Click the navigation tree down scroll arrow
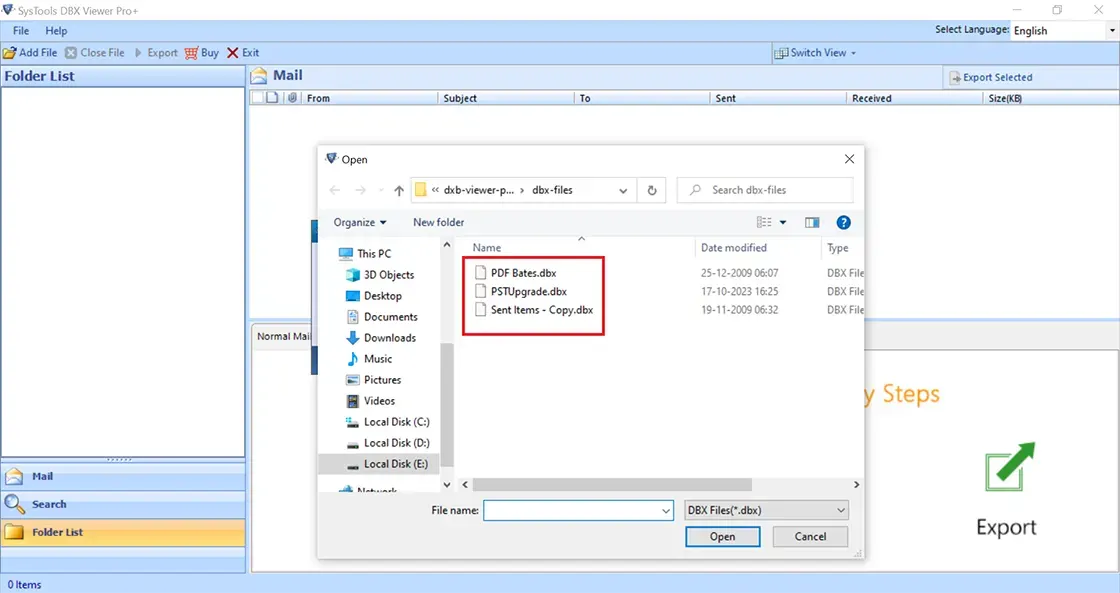The width and height of the screenshot is (1120, 593). pos(447,484)
